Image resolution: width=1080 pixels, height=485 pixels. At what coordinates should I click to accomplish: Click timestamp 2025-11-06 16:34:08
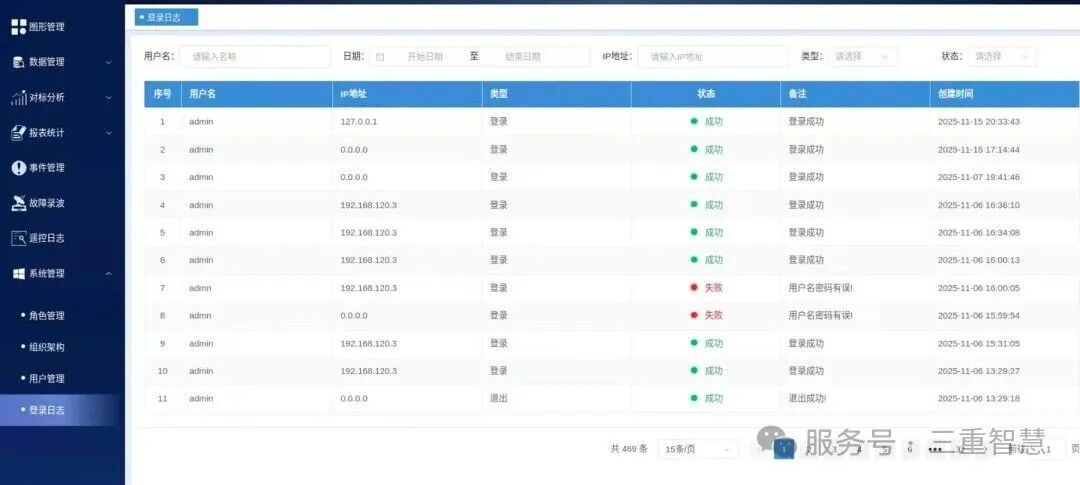pyautogui.click(x=979, y=232)
